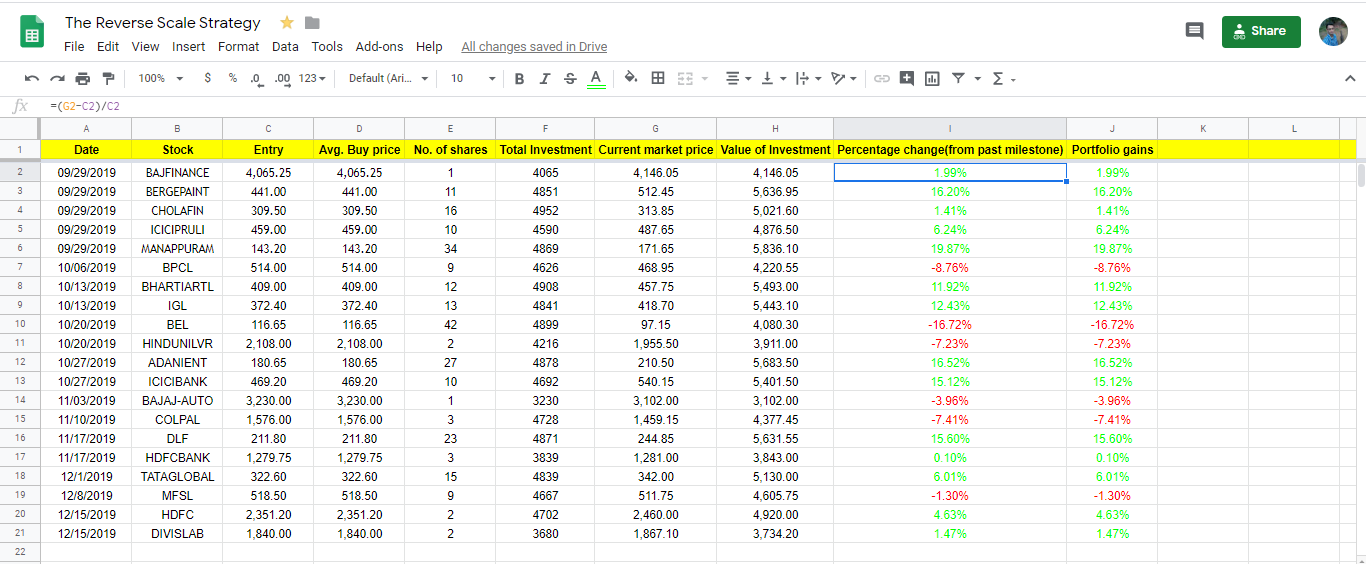Select the DIVISLAB cell
The image size is (1366, 564).
[x=177, y=534]
